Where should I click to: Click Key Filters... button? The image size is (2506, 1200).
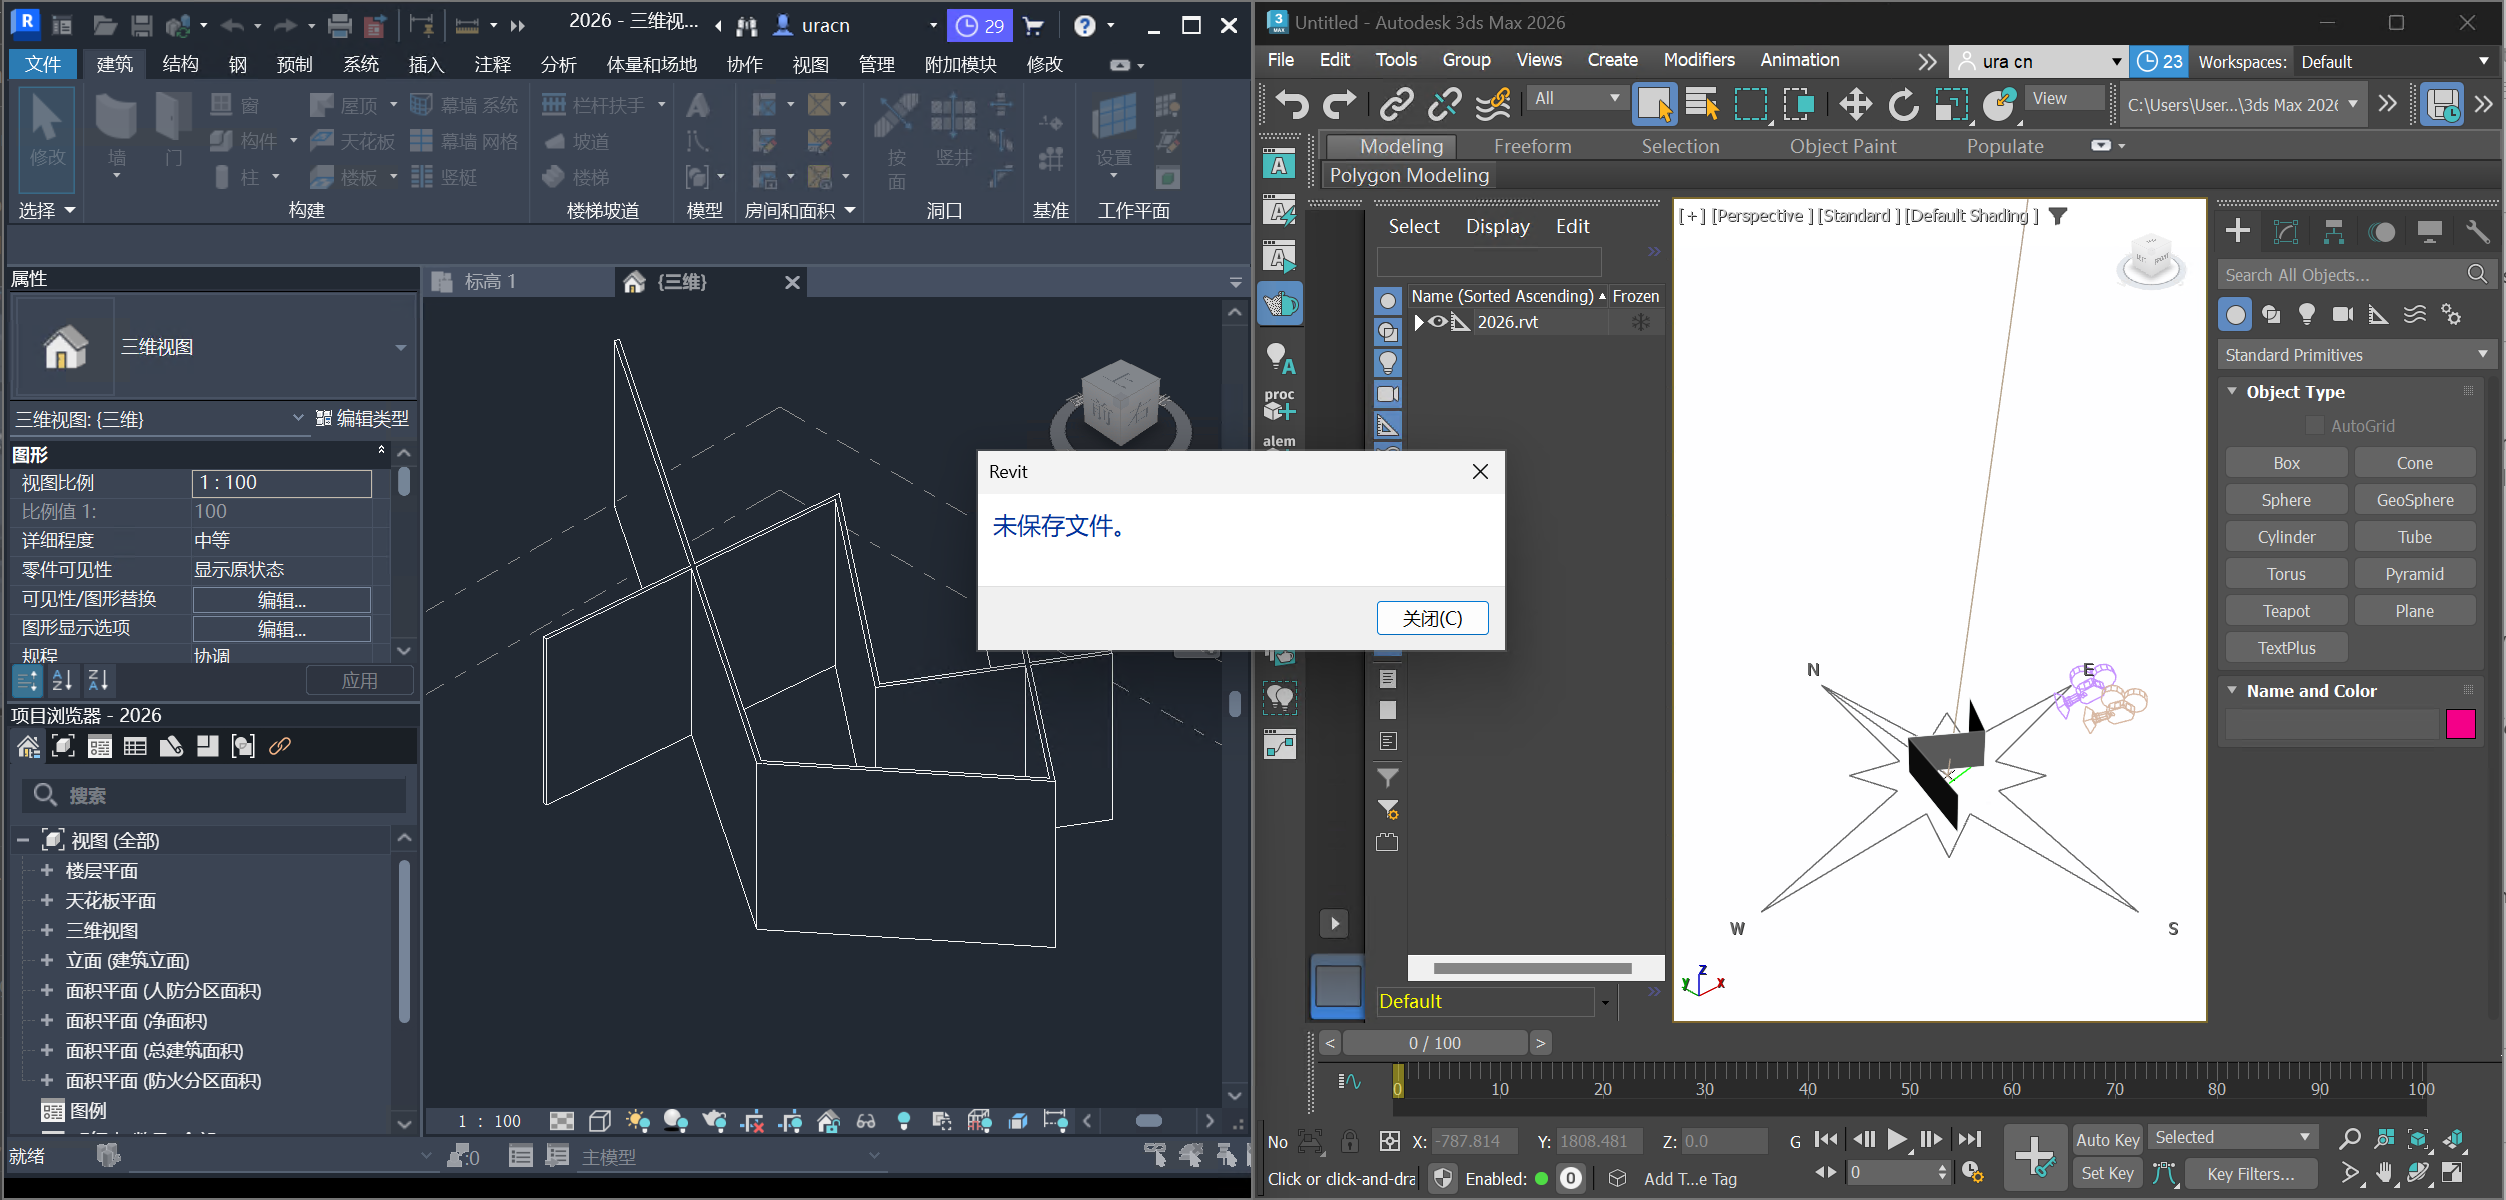2250,1174
